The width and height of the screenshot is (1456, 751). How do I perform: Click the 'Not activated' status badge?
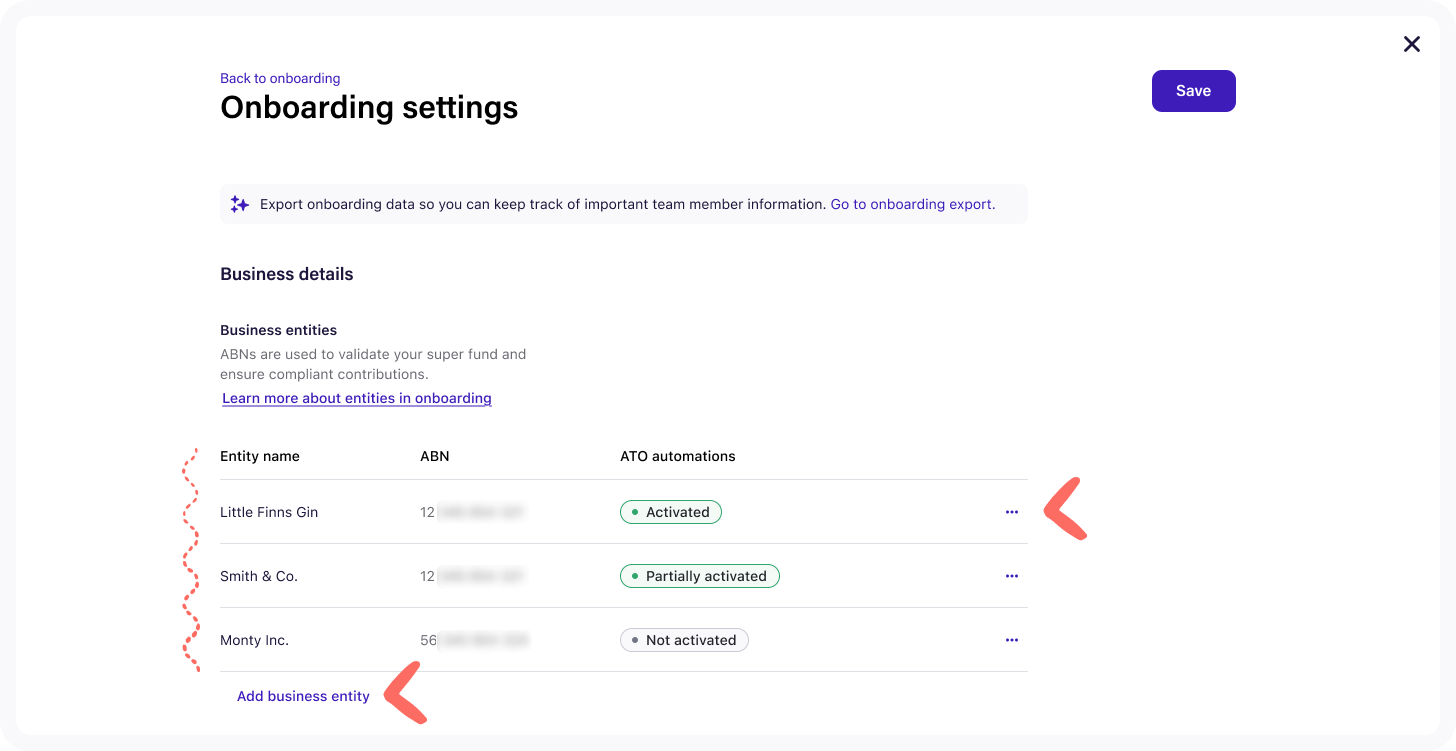pos(684,640)
